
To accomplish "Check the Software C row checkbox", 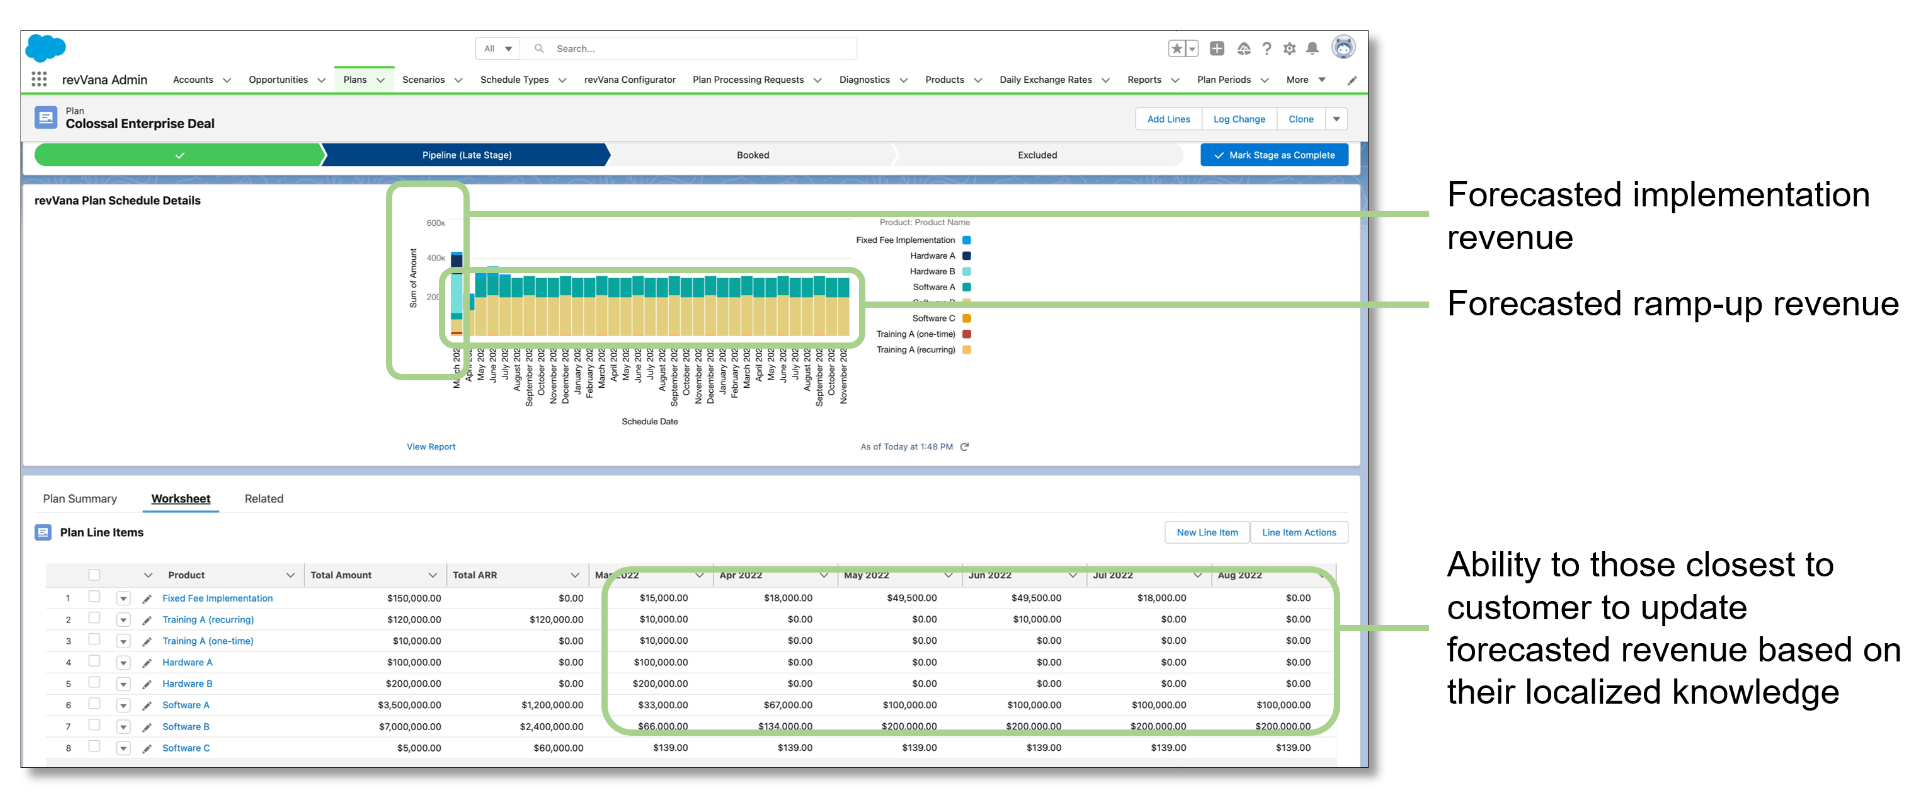I will [94, 747].
